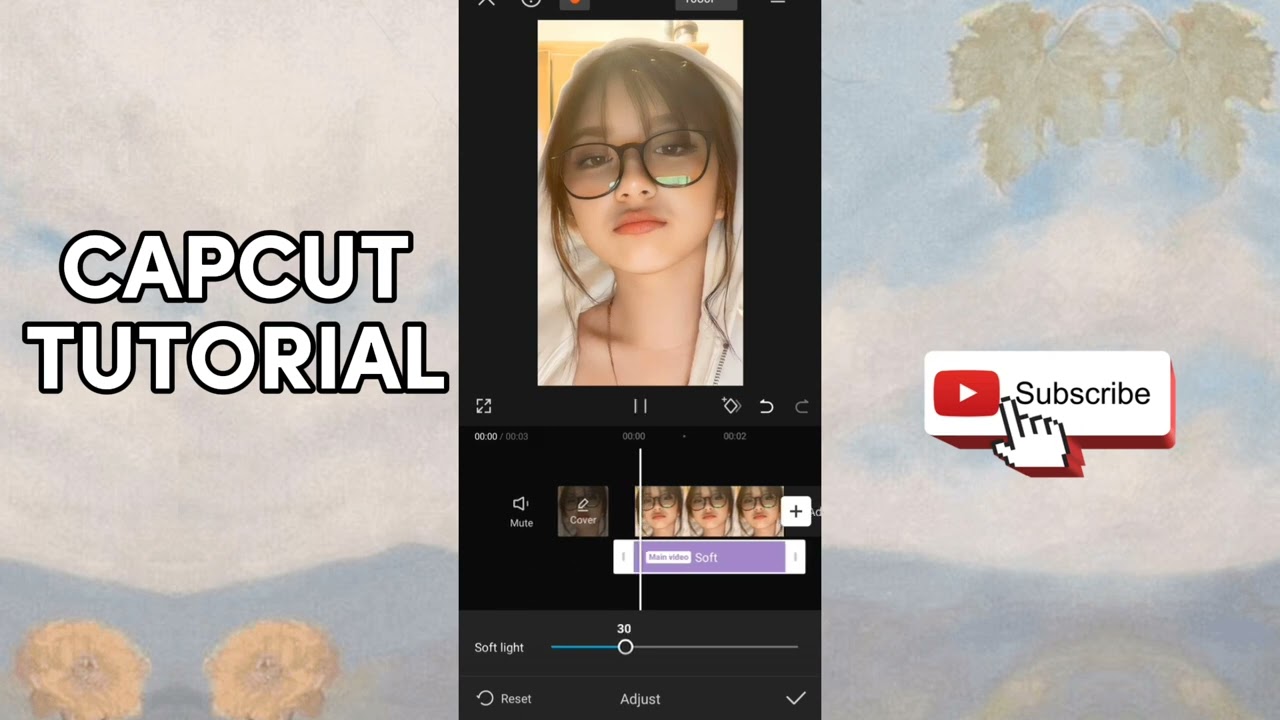Click the red YouTube play logo
The image size is (1280, 720).
click(966, 393)
